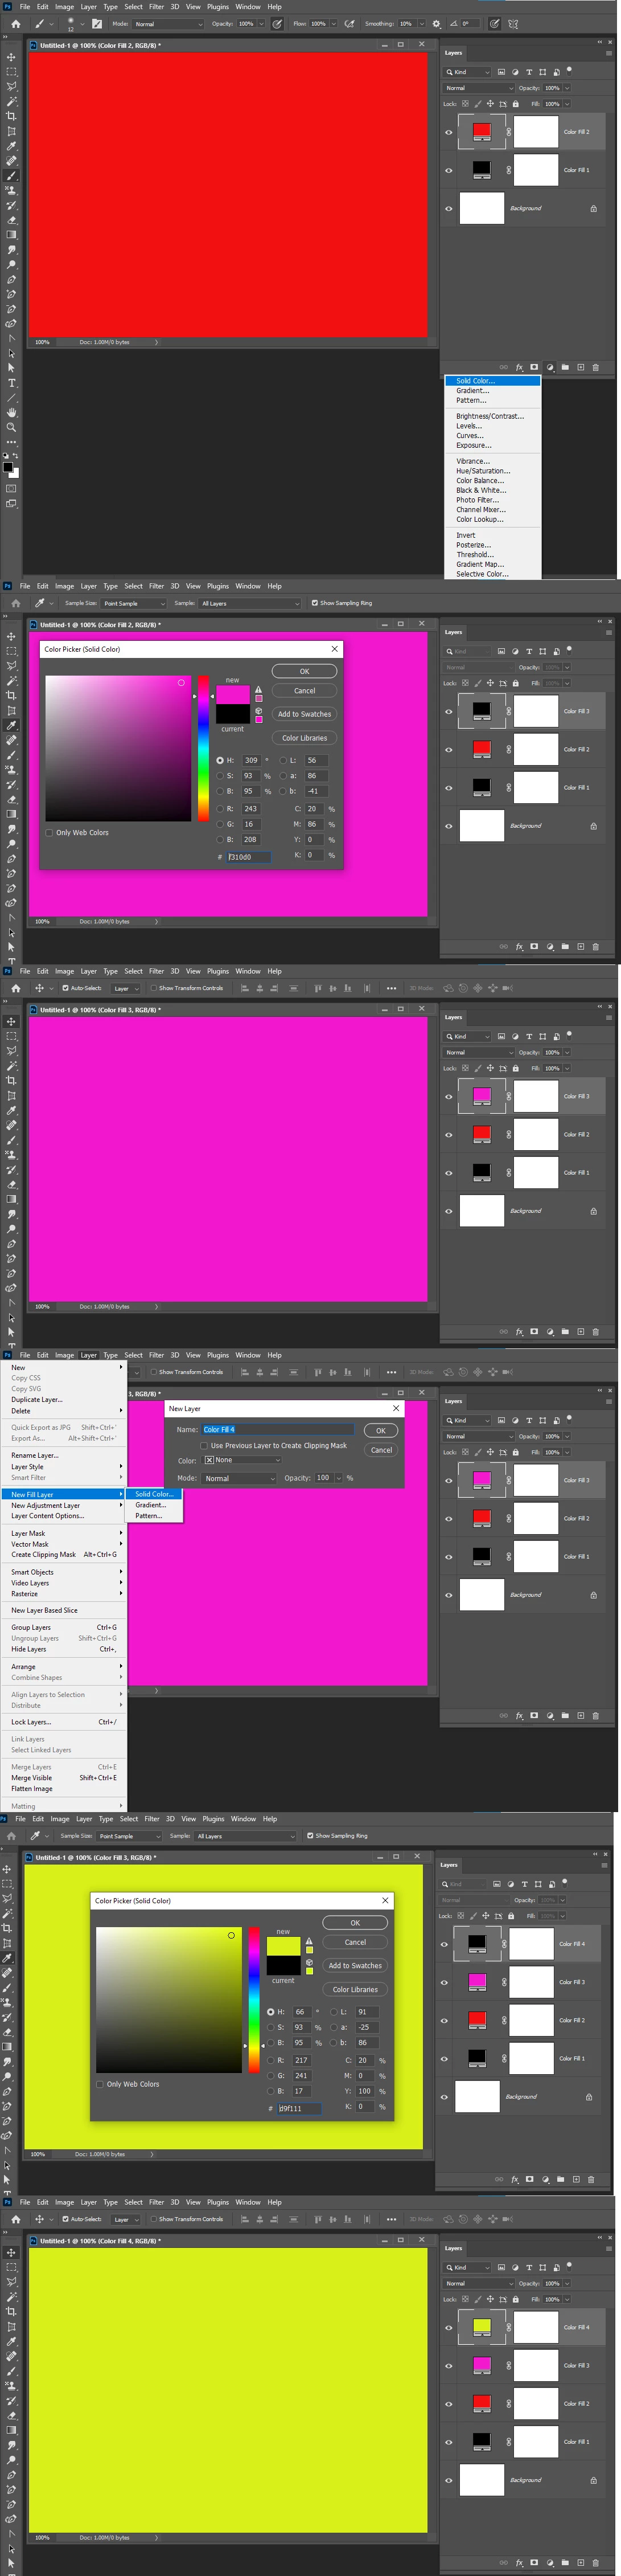
Task: Click new layer icon under yellow Color Fill 4 panel
Action: (x=580, y=2563)
